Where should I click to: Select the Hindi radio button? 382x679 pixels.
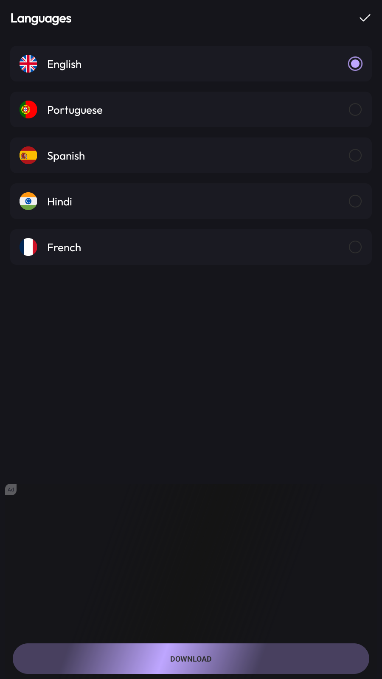tap(355, 201)
